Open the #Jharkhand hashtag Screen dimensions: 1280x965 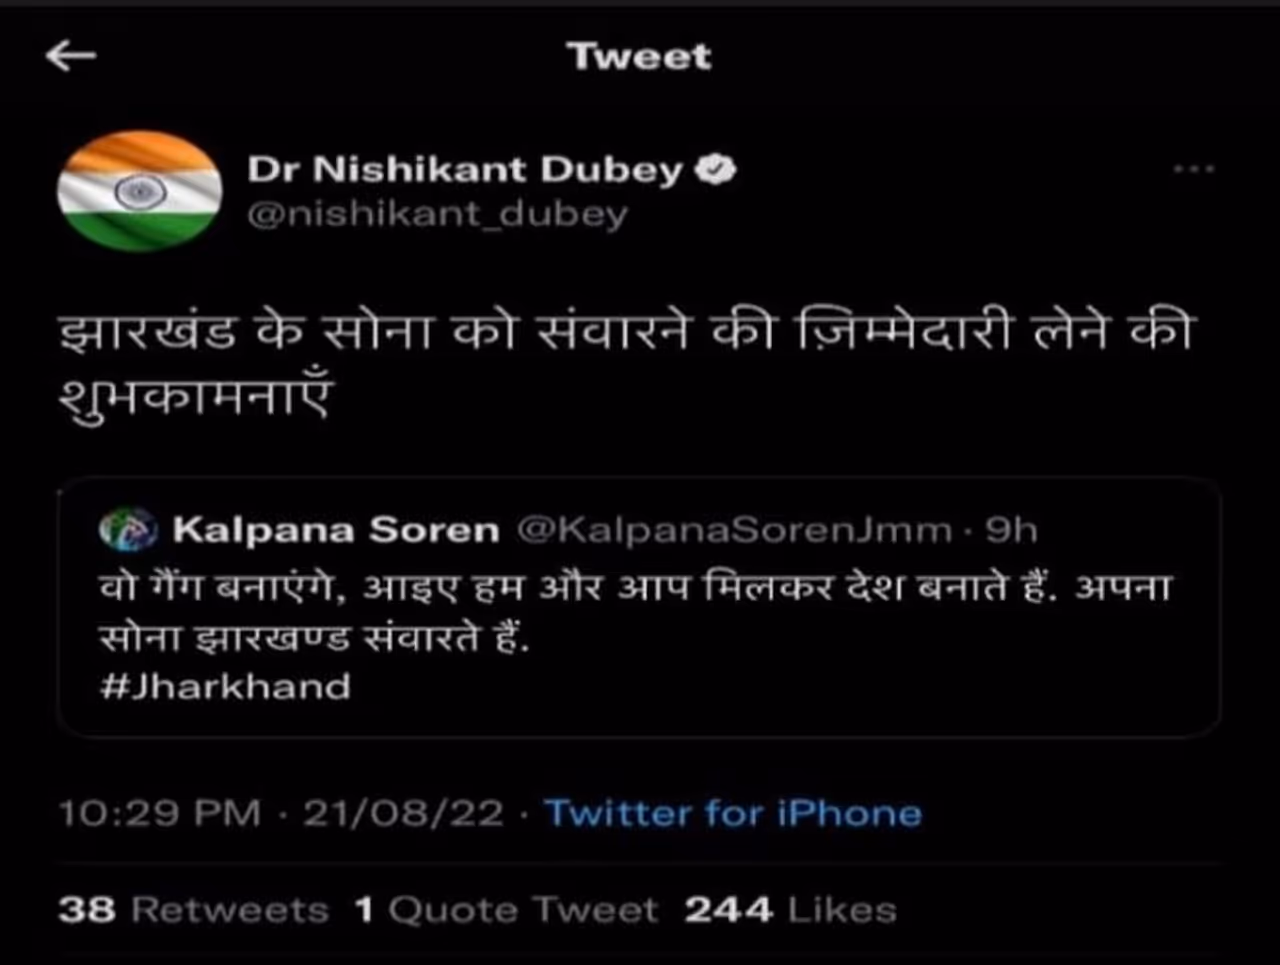(226, 687)
